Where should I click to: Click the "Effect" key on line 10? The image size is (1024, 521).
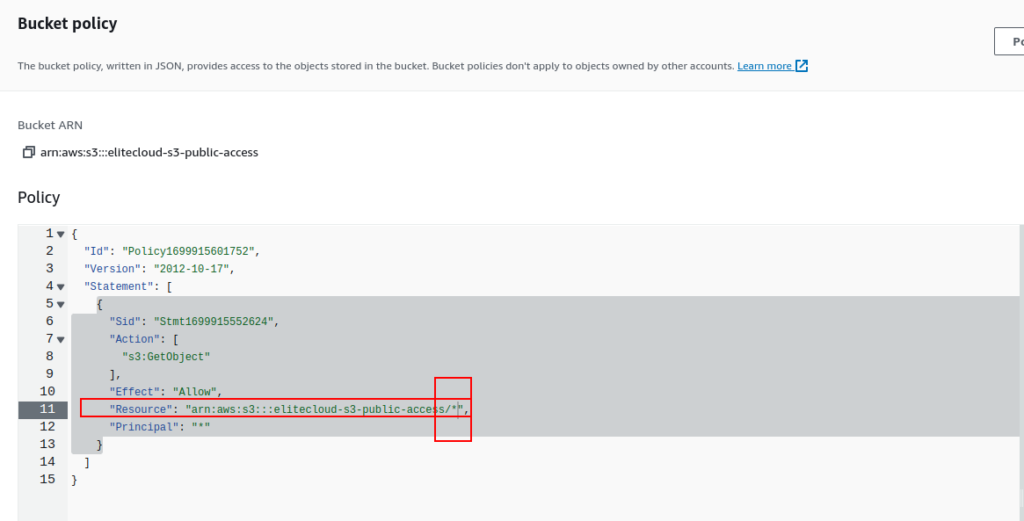pos(135,392)
